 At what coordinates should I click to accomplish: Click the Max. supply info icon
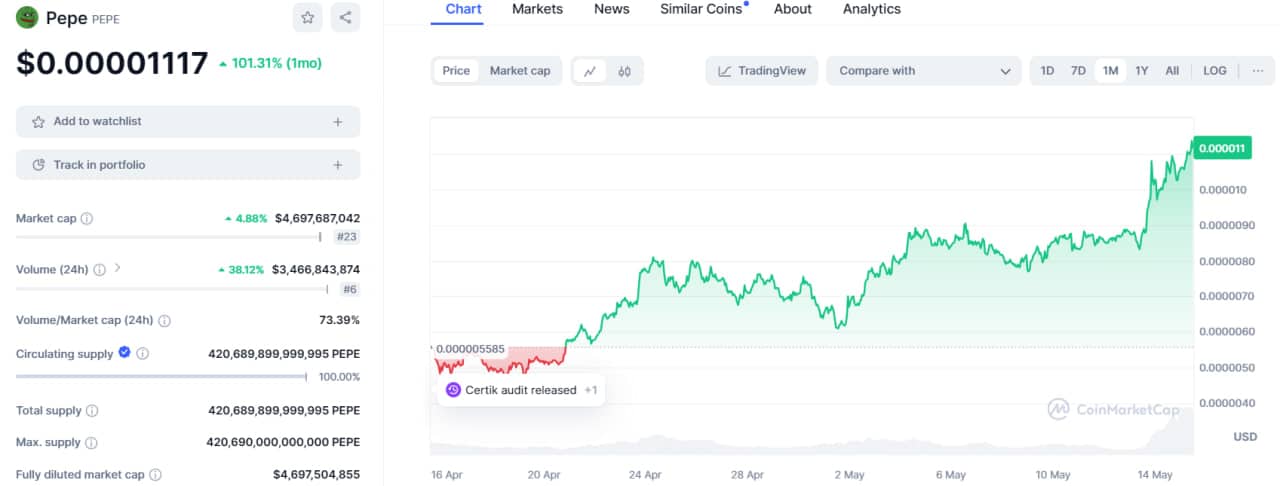point(92,443)
